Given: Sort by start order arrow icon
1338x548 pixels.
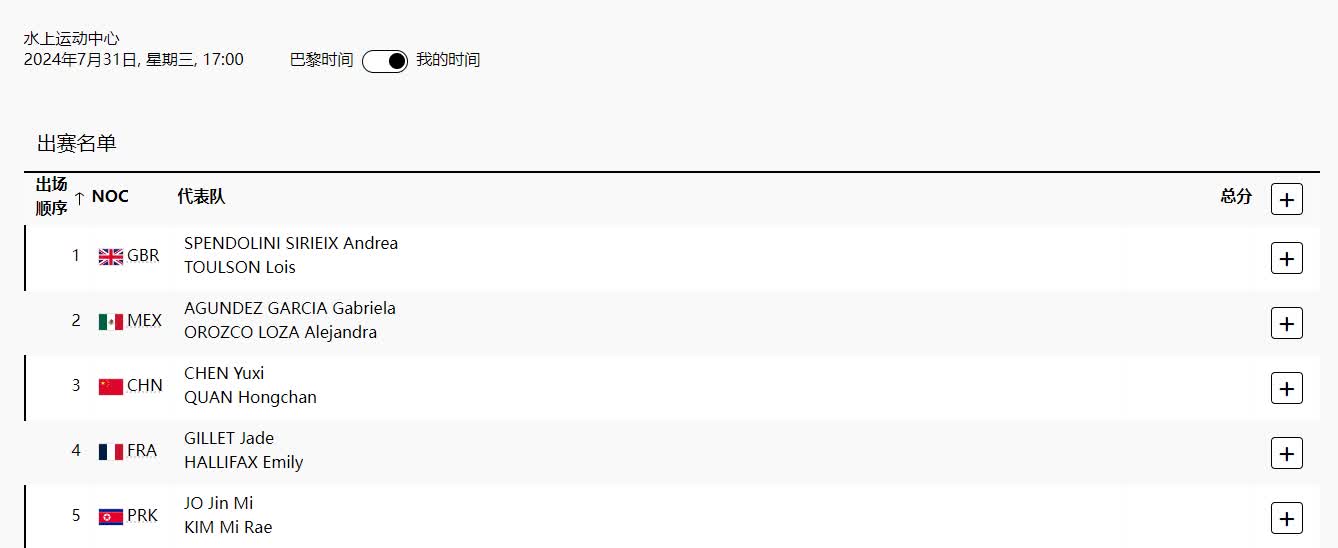Looking at the screenshot, I should coord(80,197).
